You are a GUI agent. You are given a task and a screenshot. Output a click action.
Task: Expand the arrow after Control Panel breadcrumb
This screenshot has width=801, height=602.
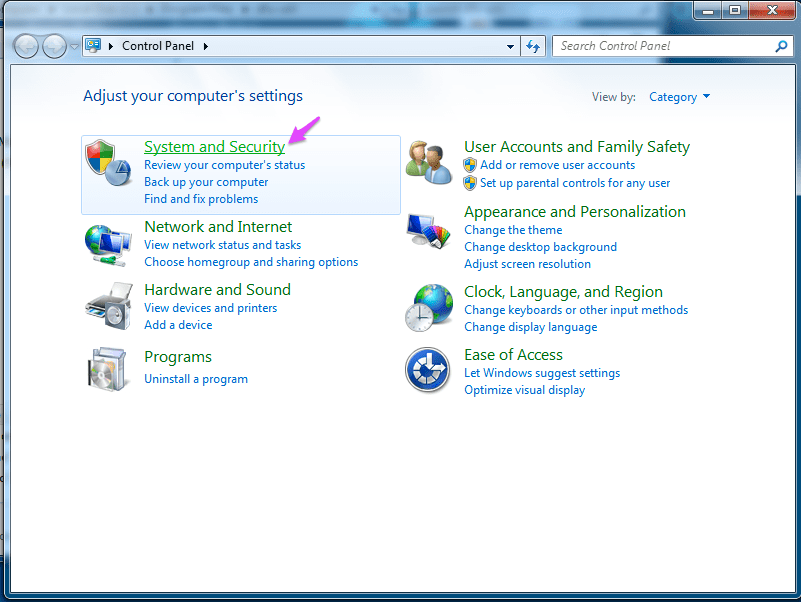tap(206, 47)
